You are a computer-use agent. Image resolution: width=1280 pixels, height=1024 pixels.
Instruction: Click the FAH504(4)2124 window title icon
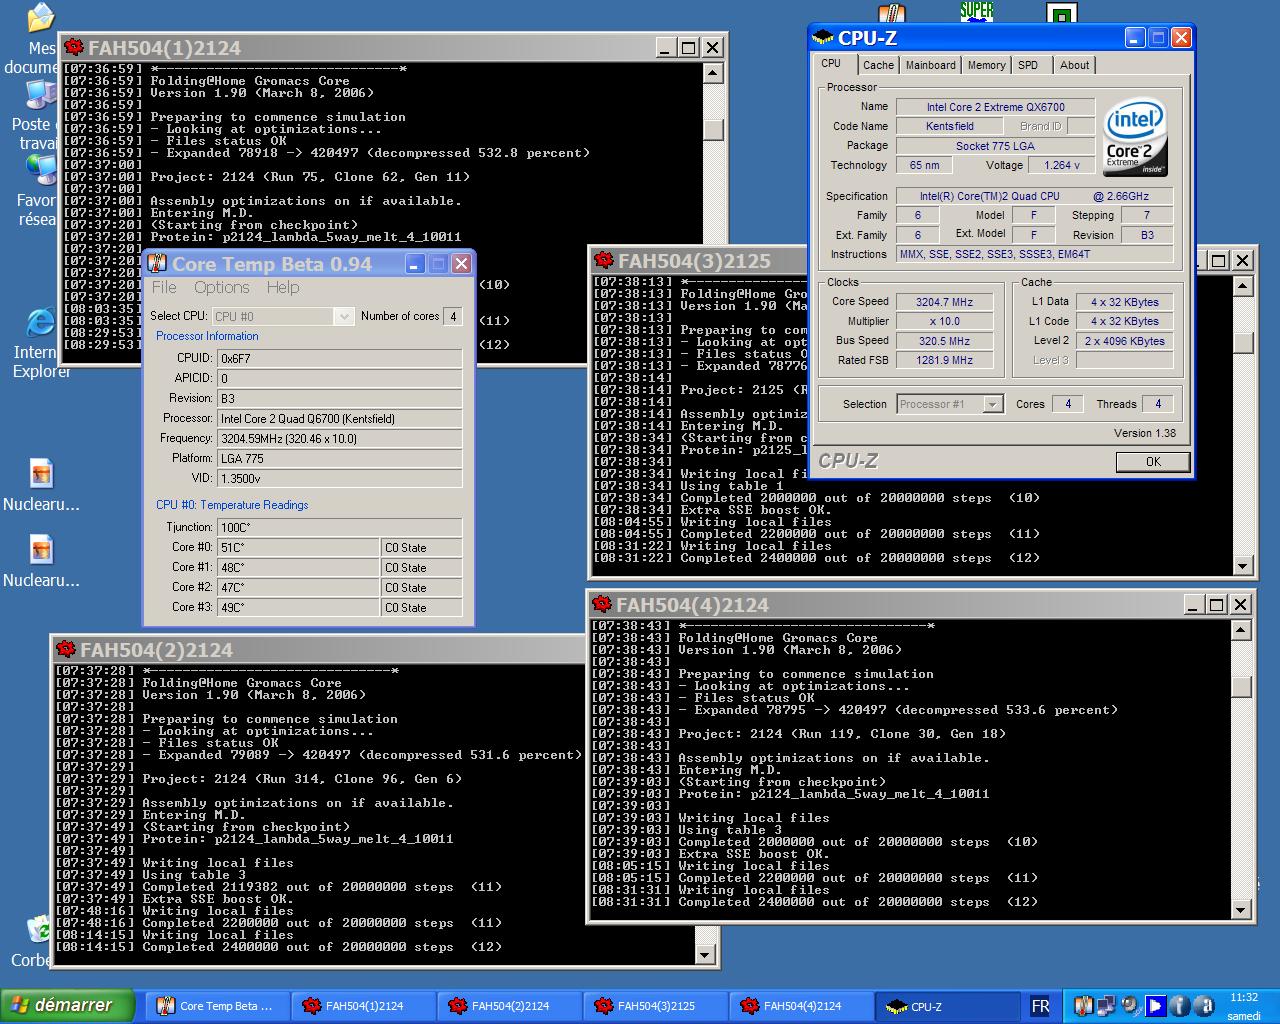pyautogui.click(x=601, y=605)
